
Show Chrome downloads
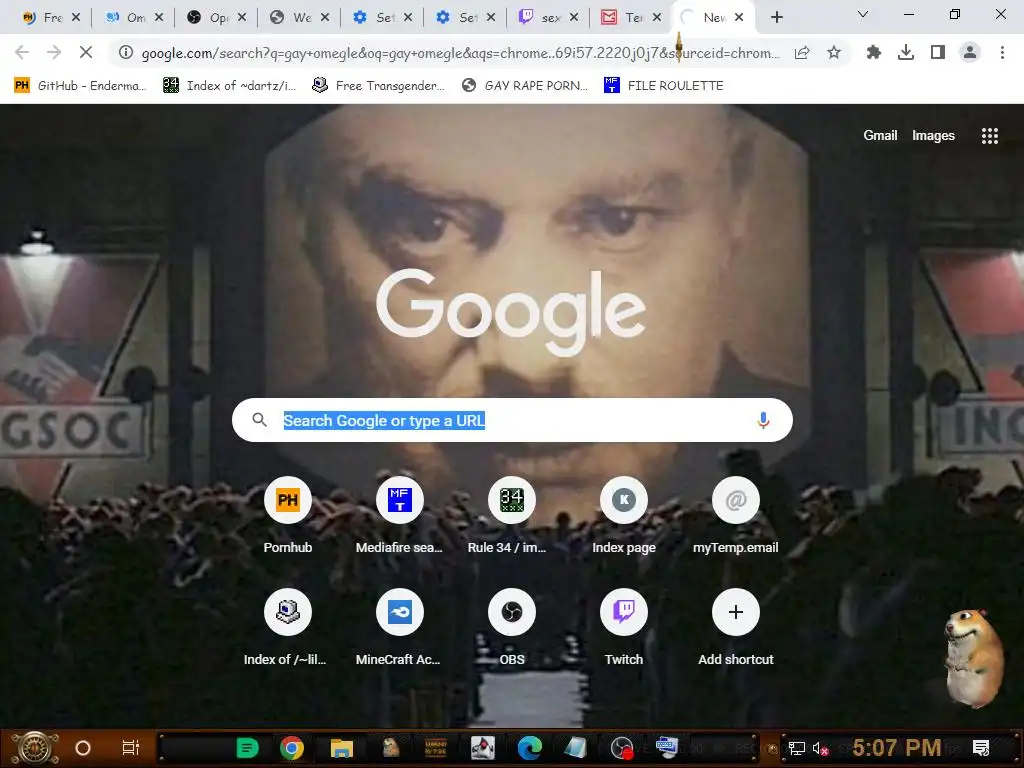coord(906,52)
